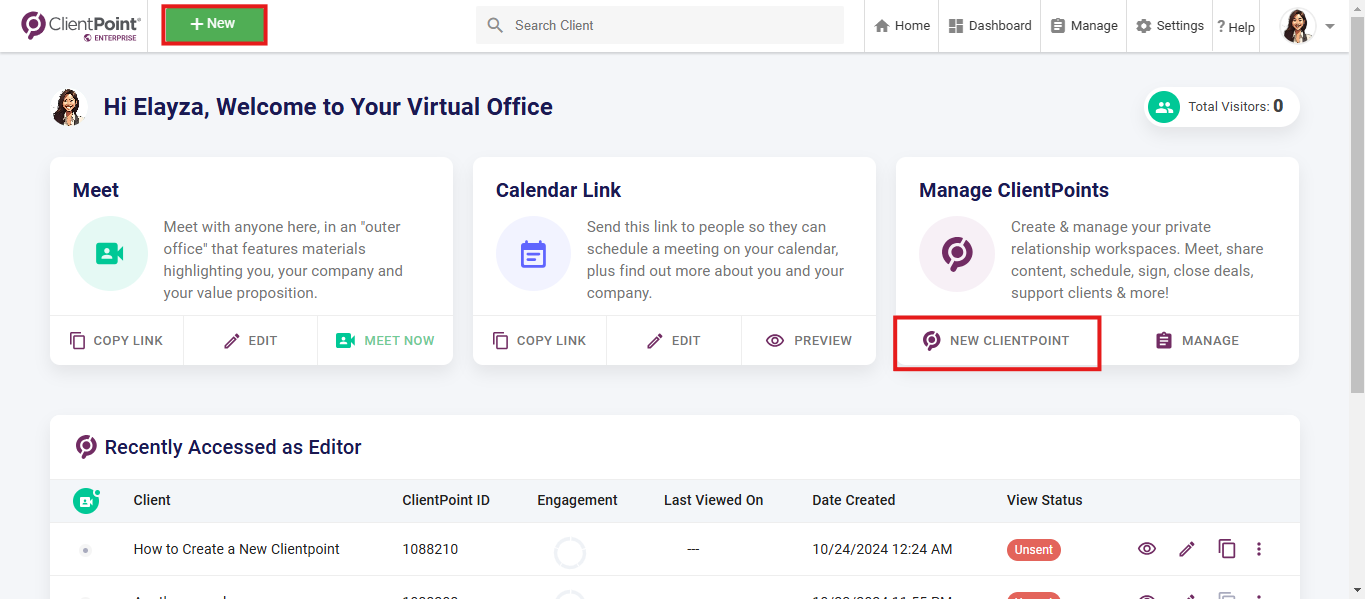Click the engagement ring for ClientPoint 1088210
The image size is (1365, 599).
click(x=570, y=553)
